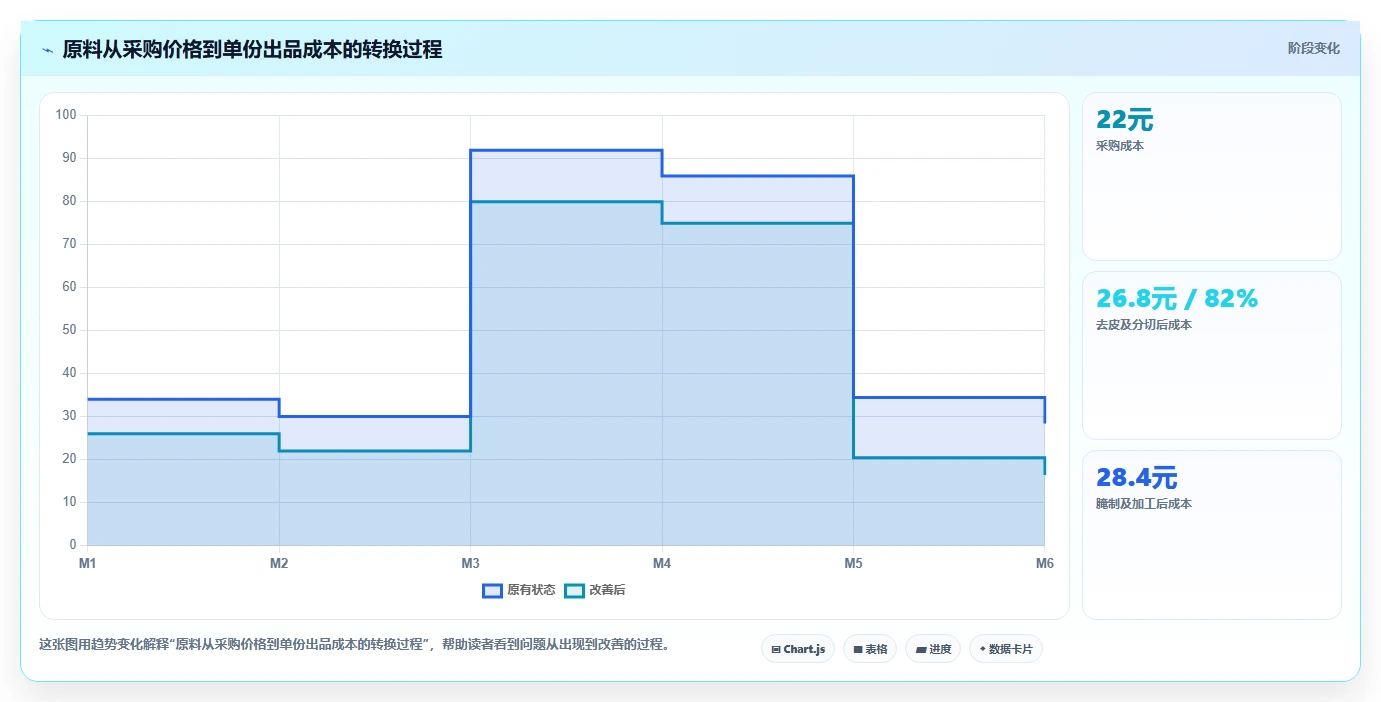Click the 阶段变化 label in the header

tap(1313, 48)
